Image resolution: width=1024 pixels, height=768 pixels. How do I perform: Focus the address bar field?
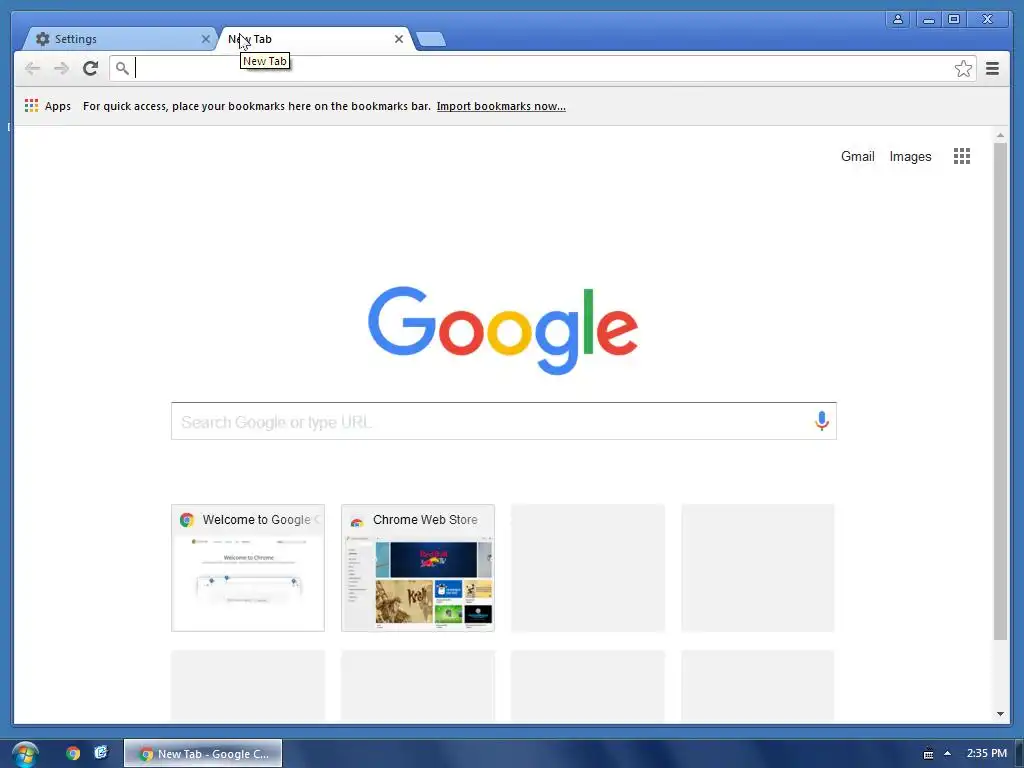[x=542, y=68]
